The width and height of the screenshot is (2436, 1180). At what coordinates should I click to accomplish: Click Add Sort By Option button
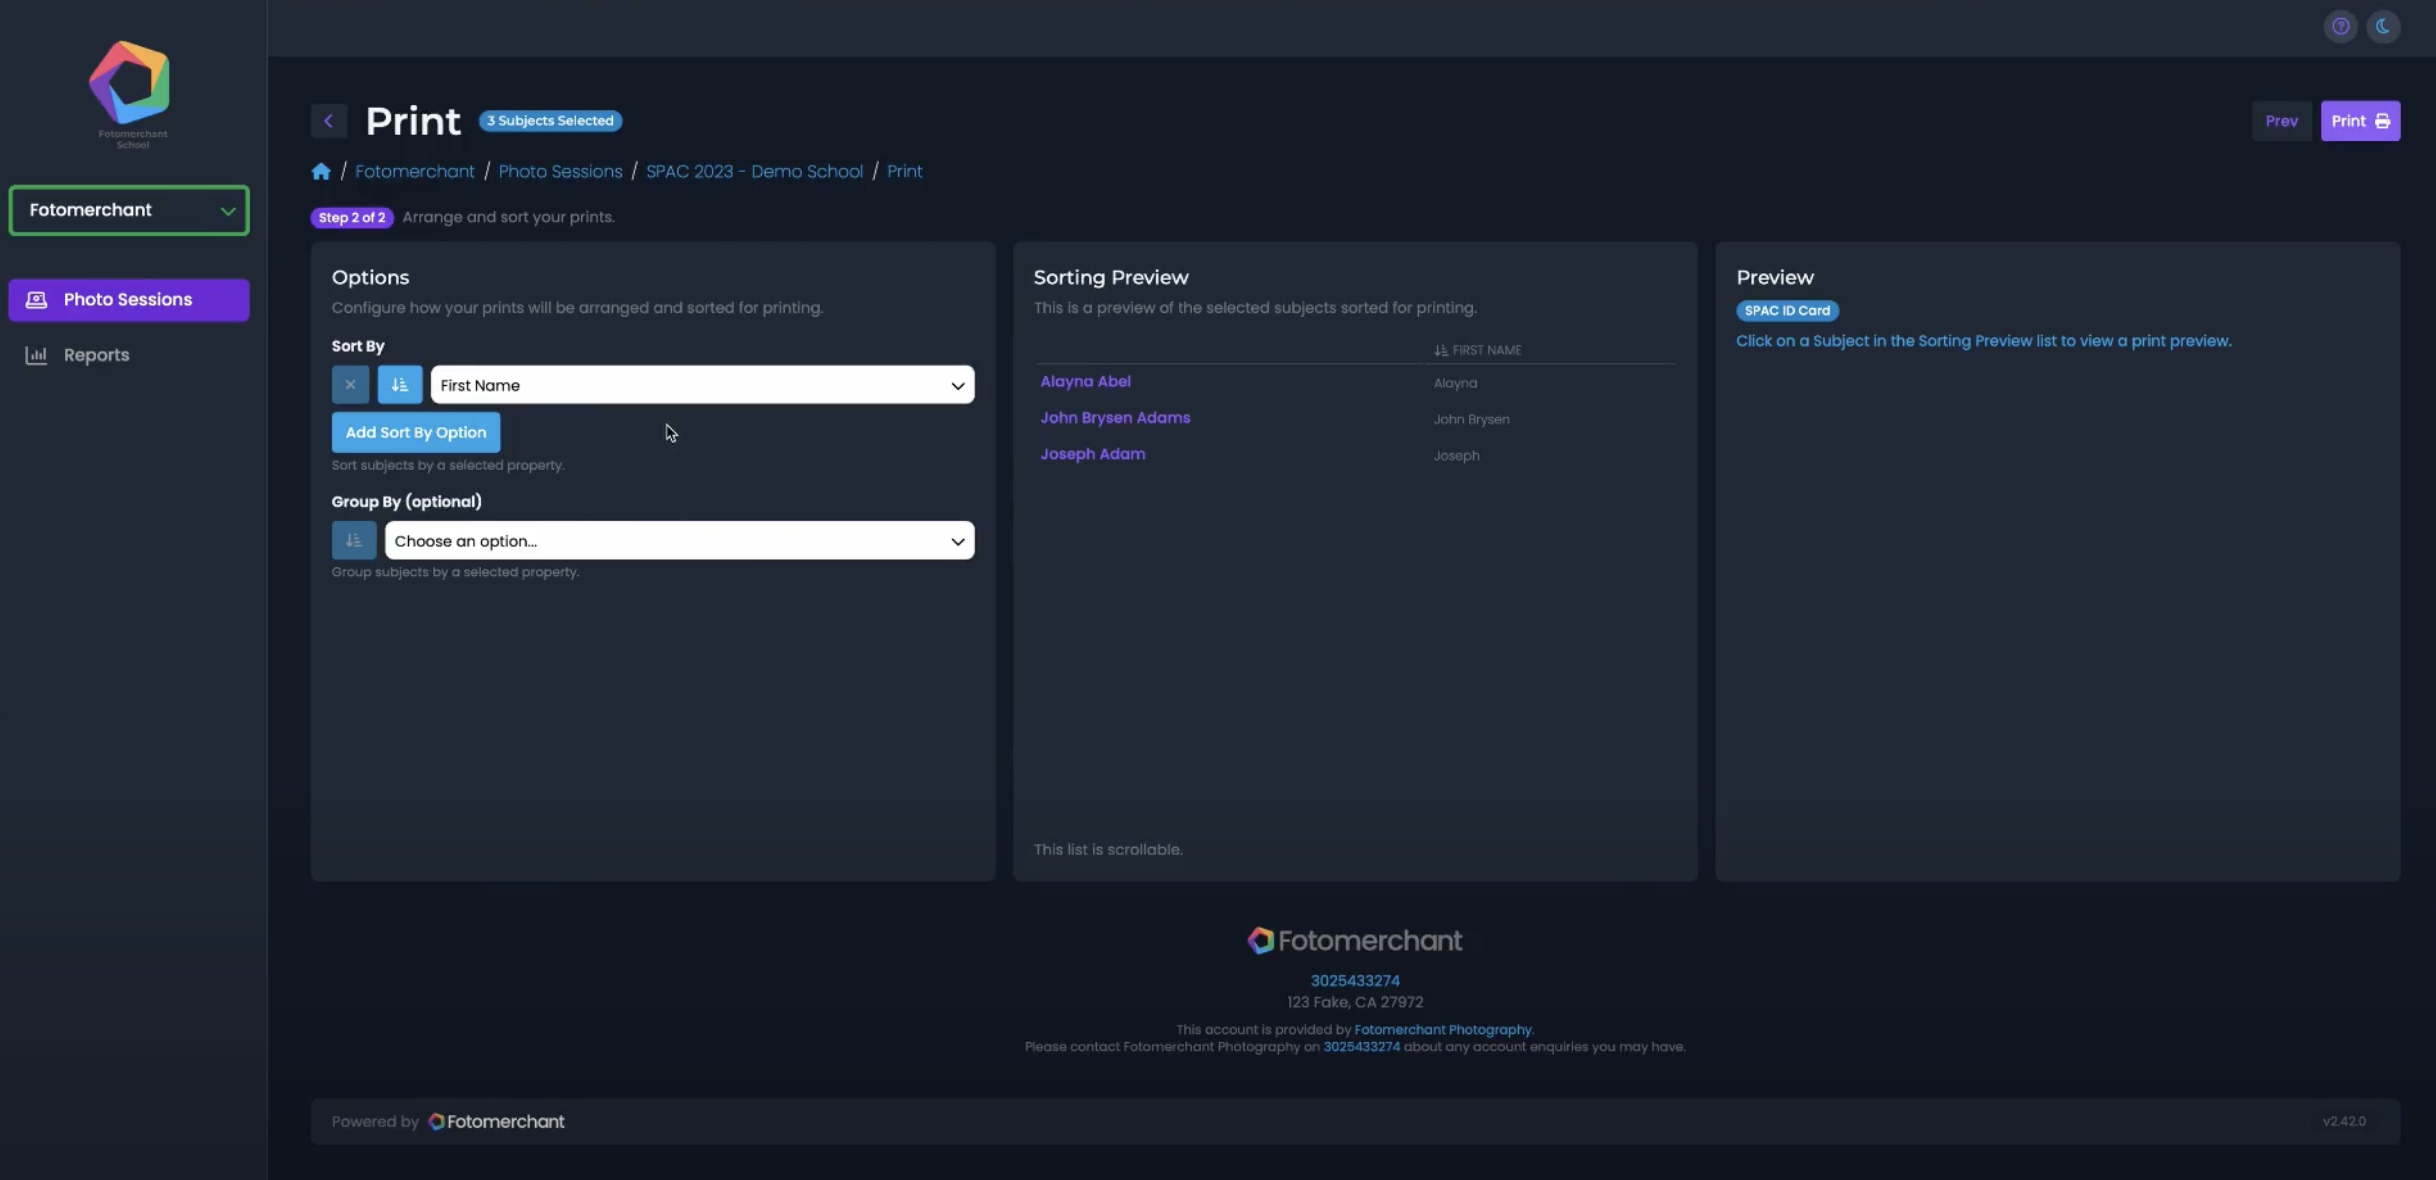416,432
